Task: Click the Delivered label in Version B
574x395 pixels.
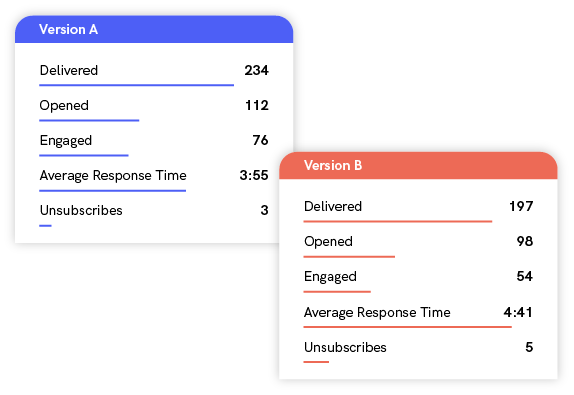Action: click(x=333, y=206)
